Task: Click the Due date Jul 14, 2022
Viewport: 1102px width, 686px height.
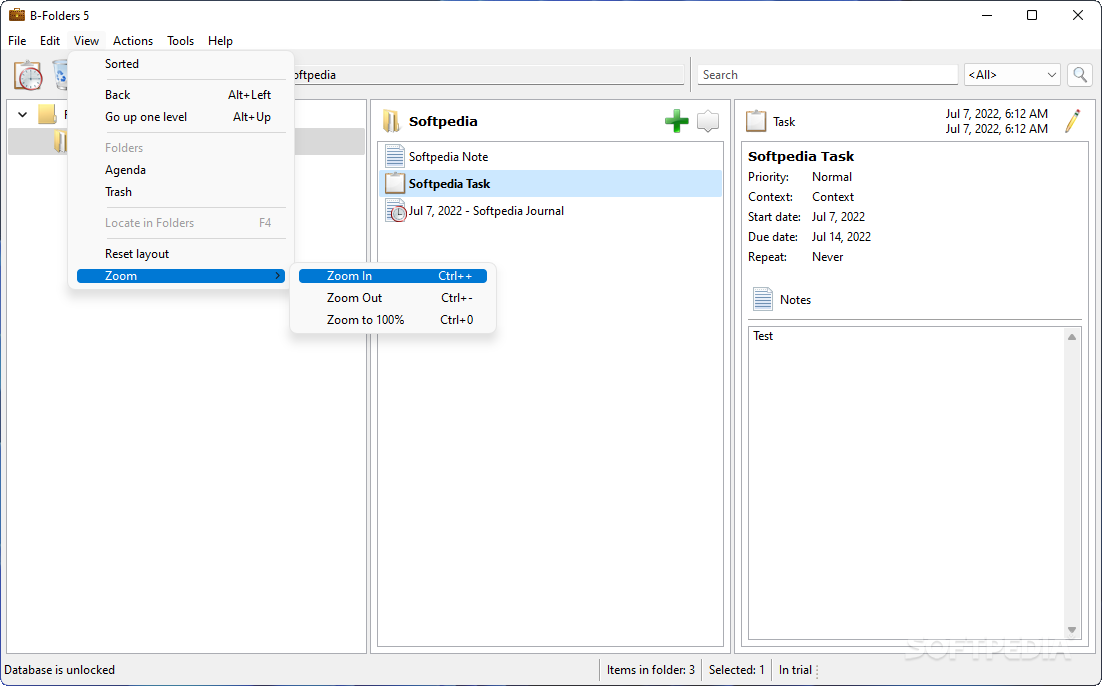Action: click(841, 237)
